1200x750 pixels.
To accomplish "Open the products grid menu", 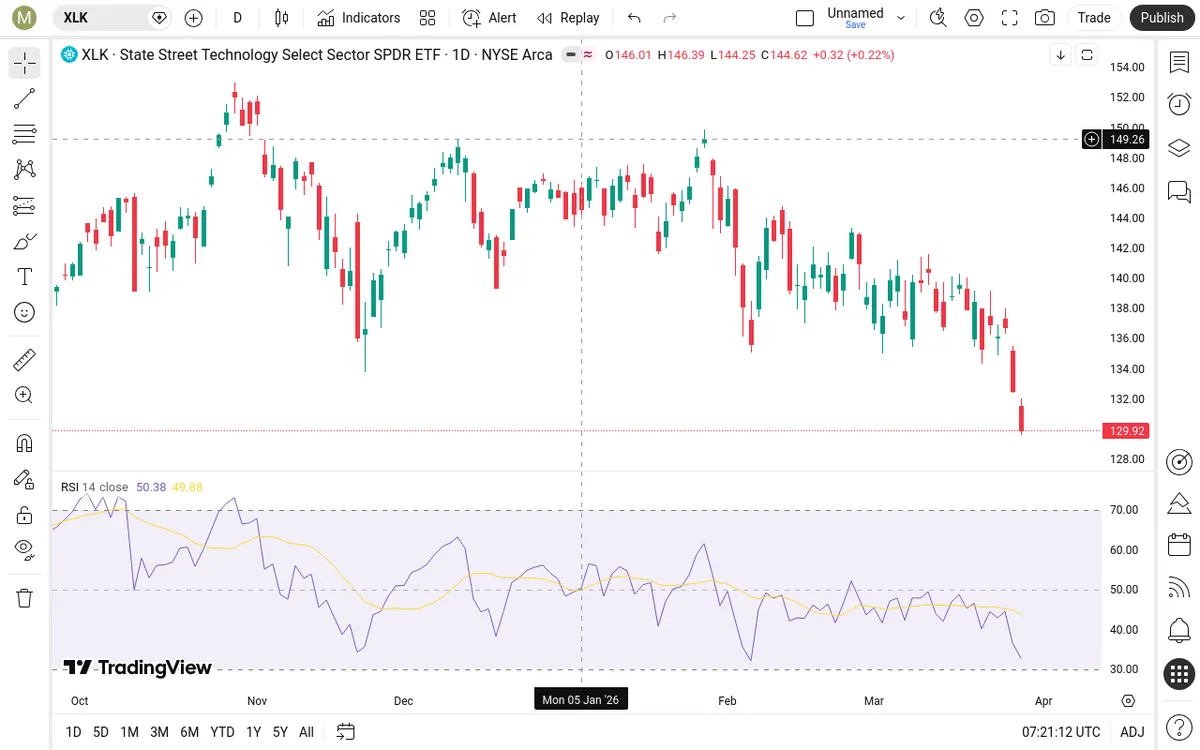I will coord(1180,674).
